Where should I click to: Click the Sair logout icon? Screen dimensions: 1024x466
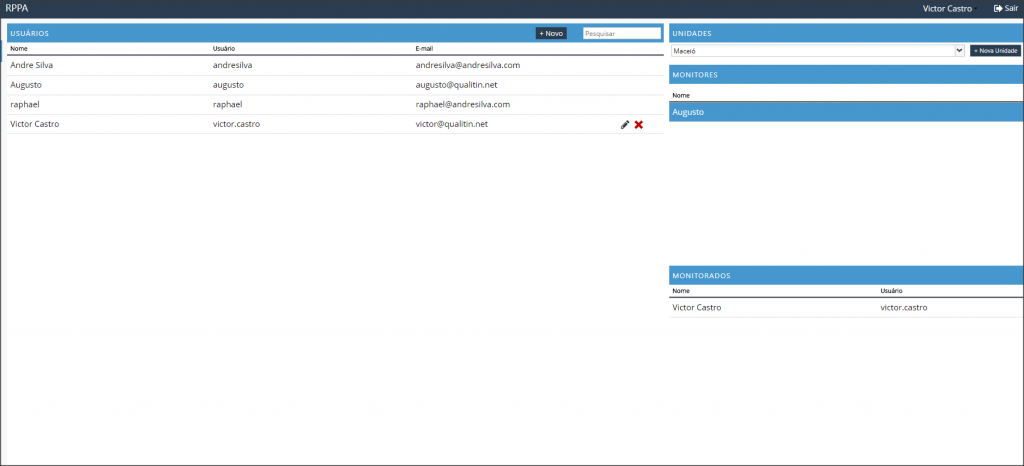coord(997,8)
